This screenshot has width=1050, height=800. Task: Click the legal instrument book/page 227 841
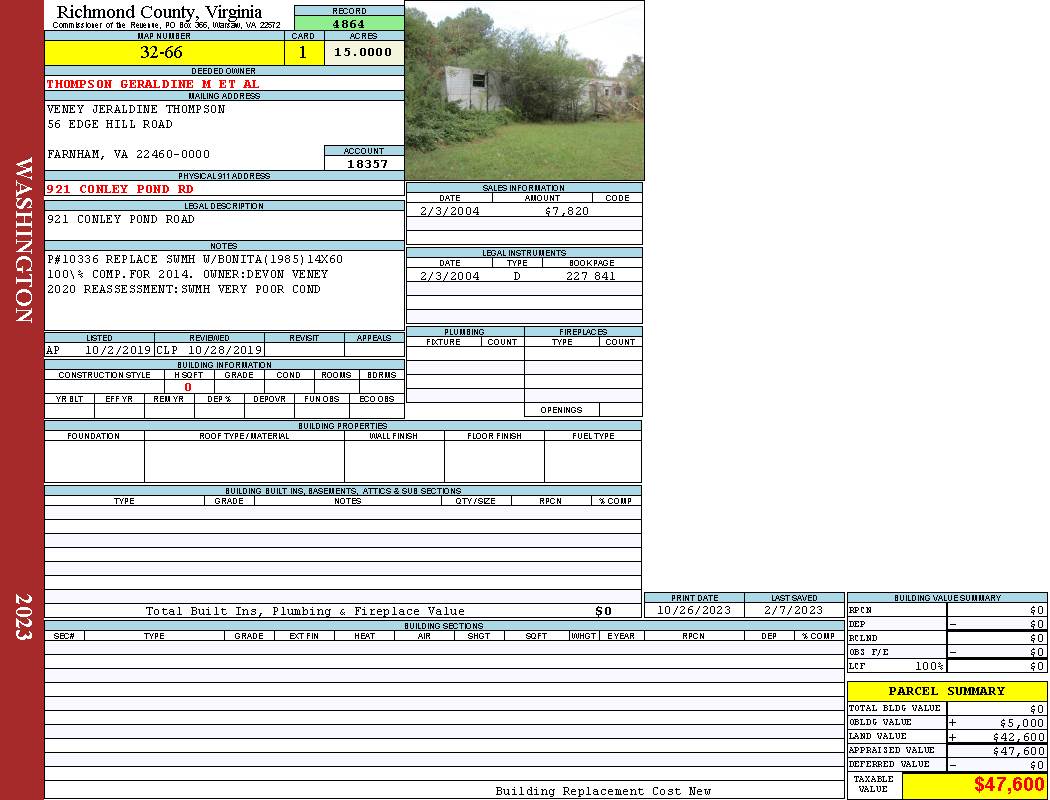click(x=590, y=276)
